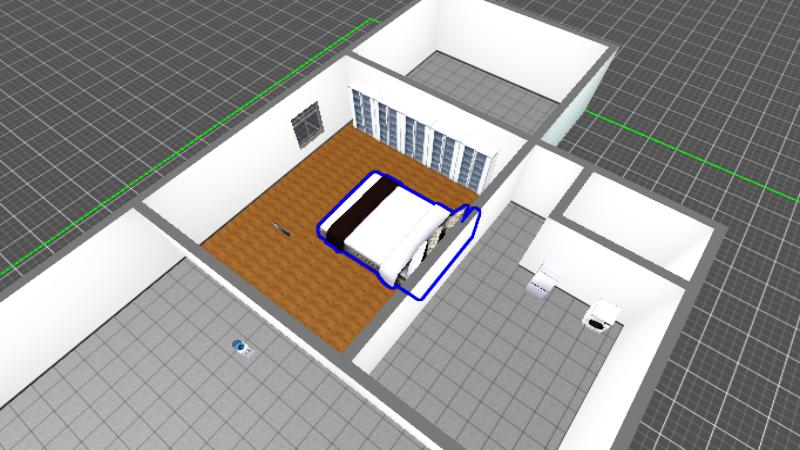Select the washing machine near the toilet

601,315
